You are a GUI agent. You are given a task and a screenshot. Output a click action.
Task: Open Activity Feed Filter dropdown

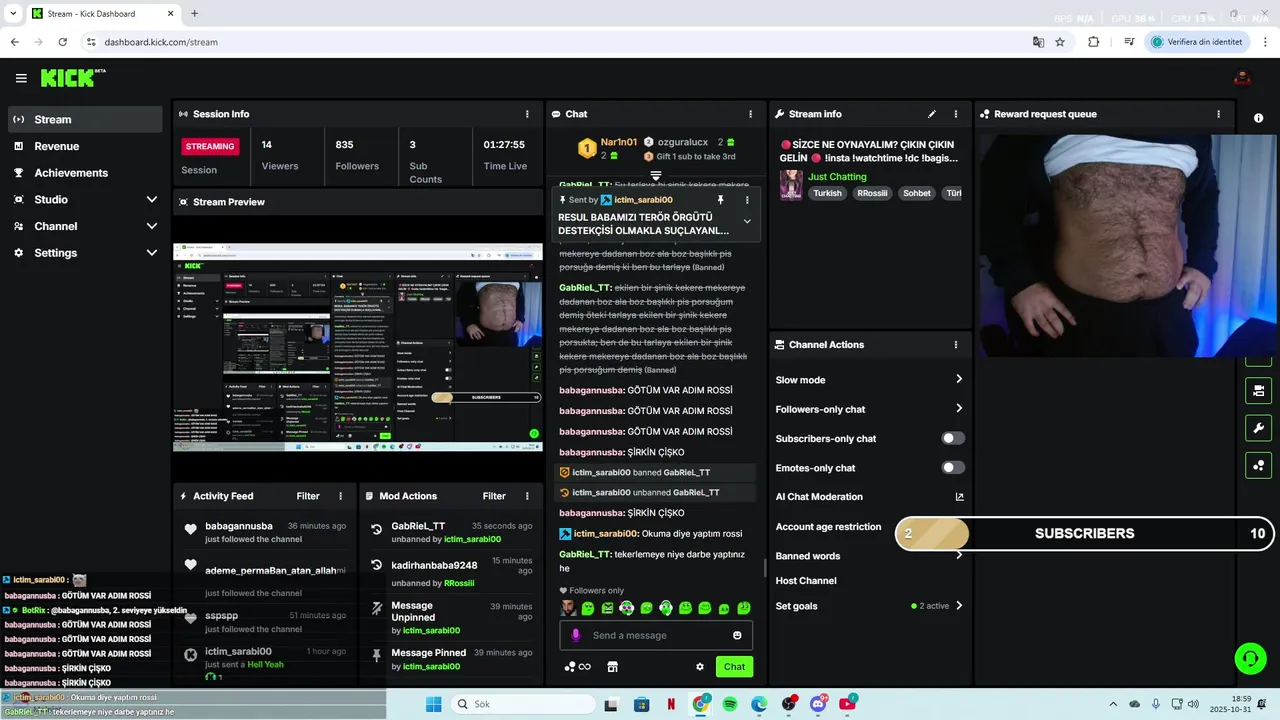(308, 496)
